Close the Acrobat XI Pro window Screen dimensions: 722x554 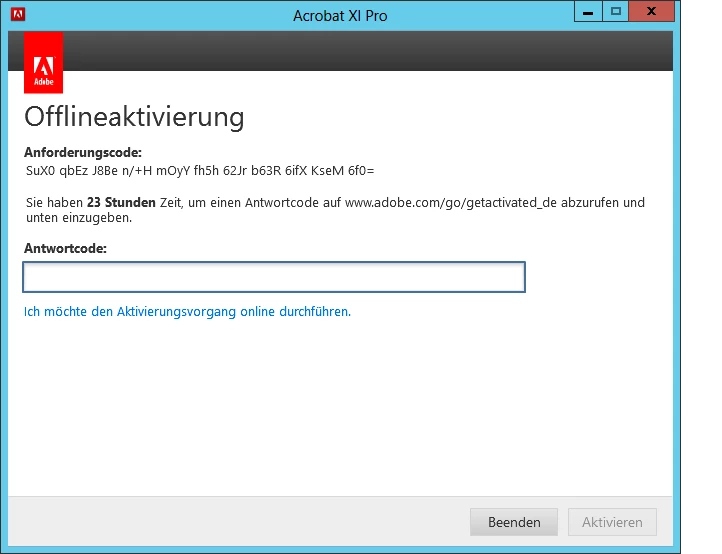click(652, 12)
